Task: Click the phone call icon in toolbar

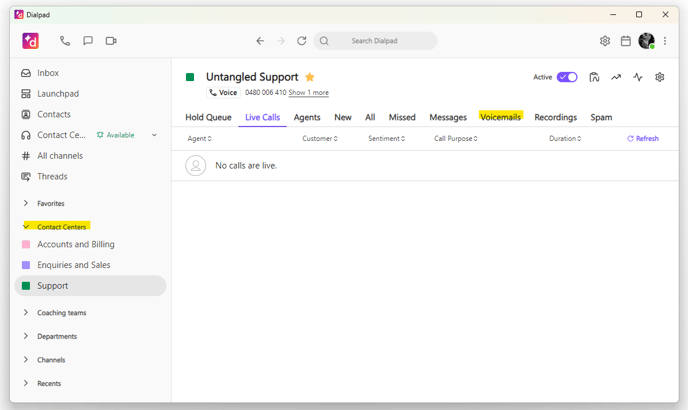Action: click(x=65, y=41)
